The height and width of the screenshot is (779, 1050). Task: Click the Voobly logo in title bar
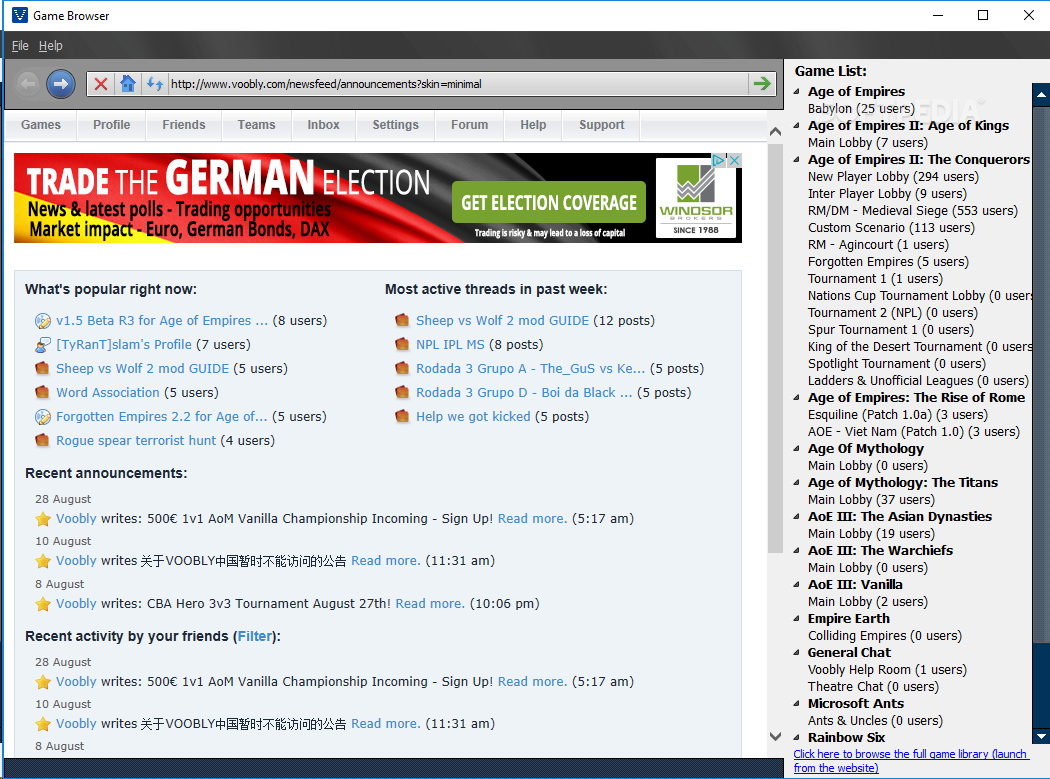click(x=19, y=15)
